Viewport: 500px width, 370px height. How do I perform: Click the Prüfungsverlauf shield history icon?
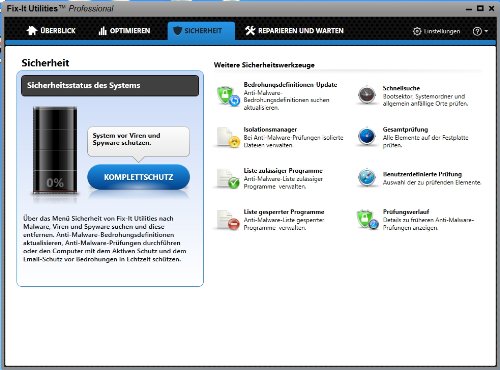367,219
